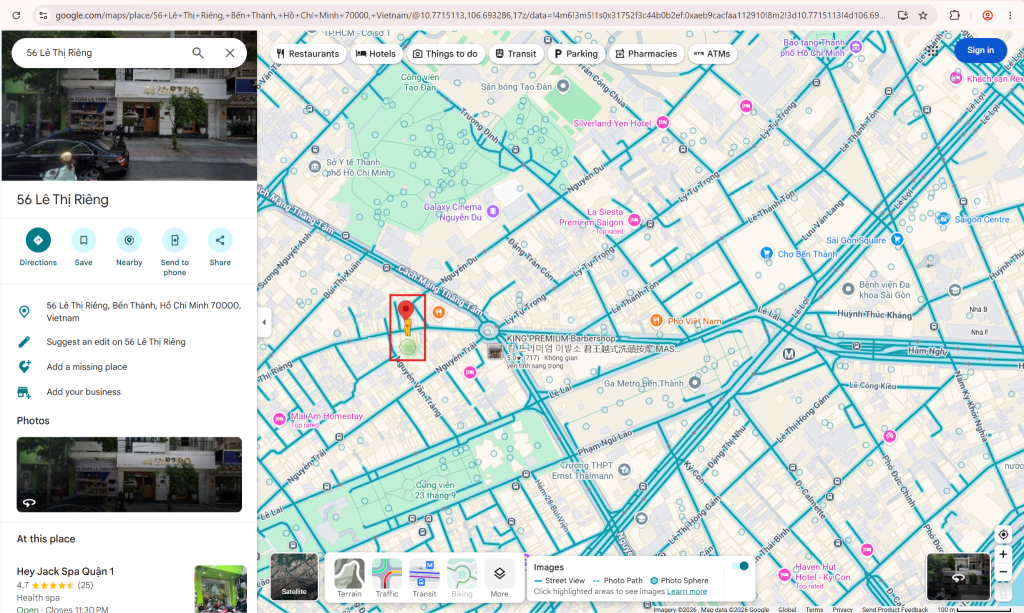The width and height of the screenshot is (1024, 613).
Task: Open Street View thumbnail at map corner
Action: click(958, 576)
